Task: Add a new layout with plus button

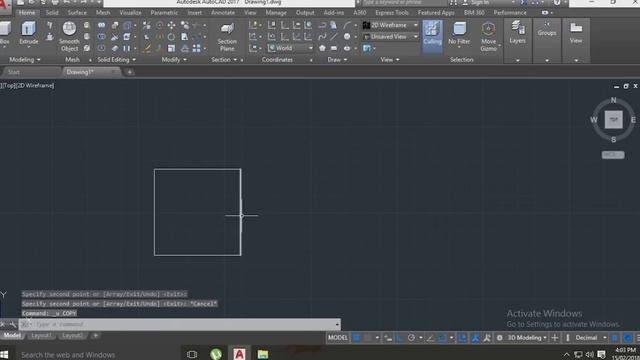Action: click(96, 336)
